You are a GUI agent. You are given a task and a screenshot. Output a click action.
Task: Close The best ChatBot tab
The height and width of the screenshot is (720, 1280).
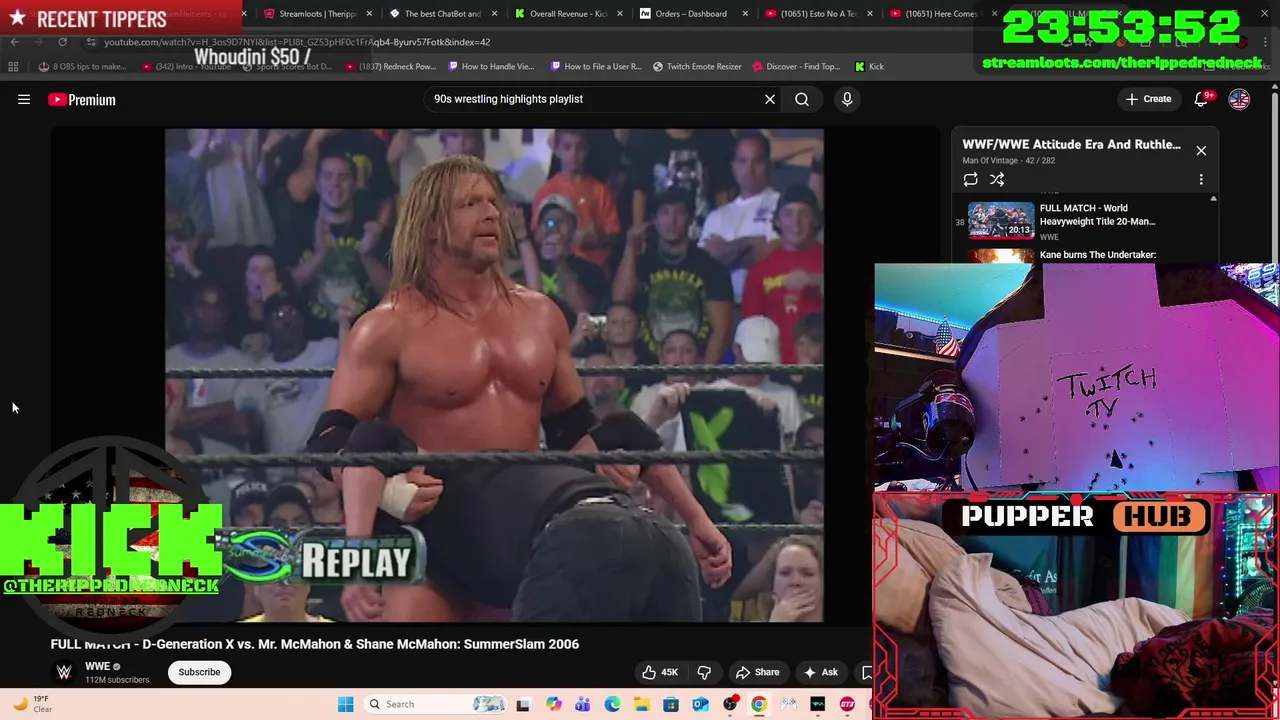point(495,14)
